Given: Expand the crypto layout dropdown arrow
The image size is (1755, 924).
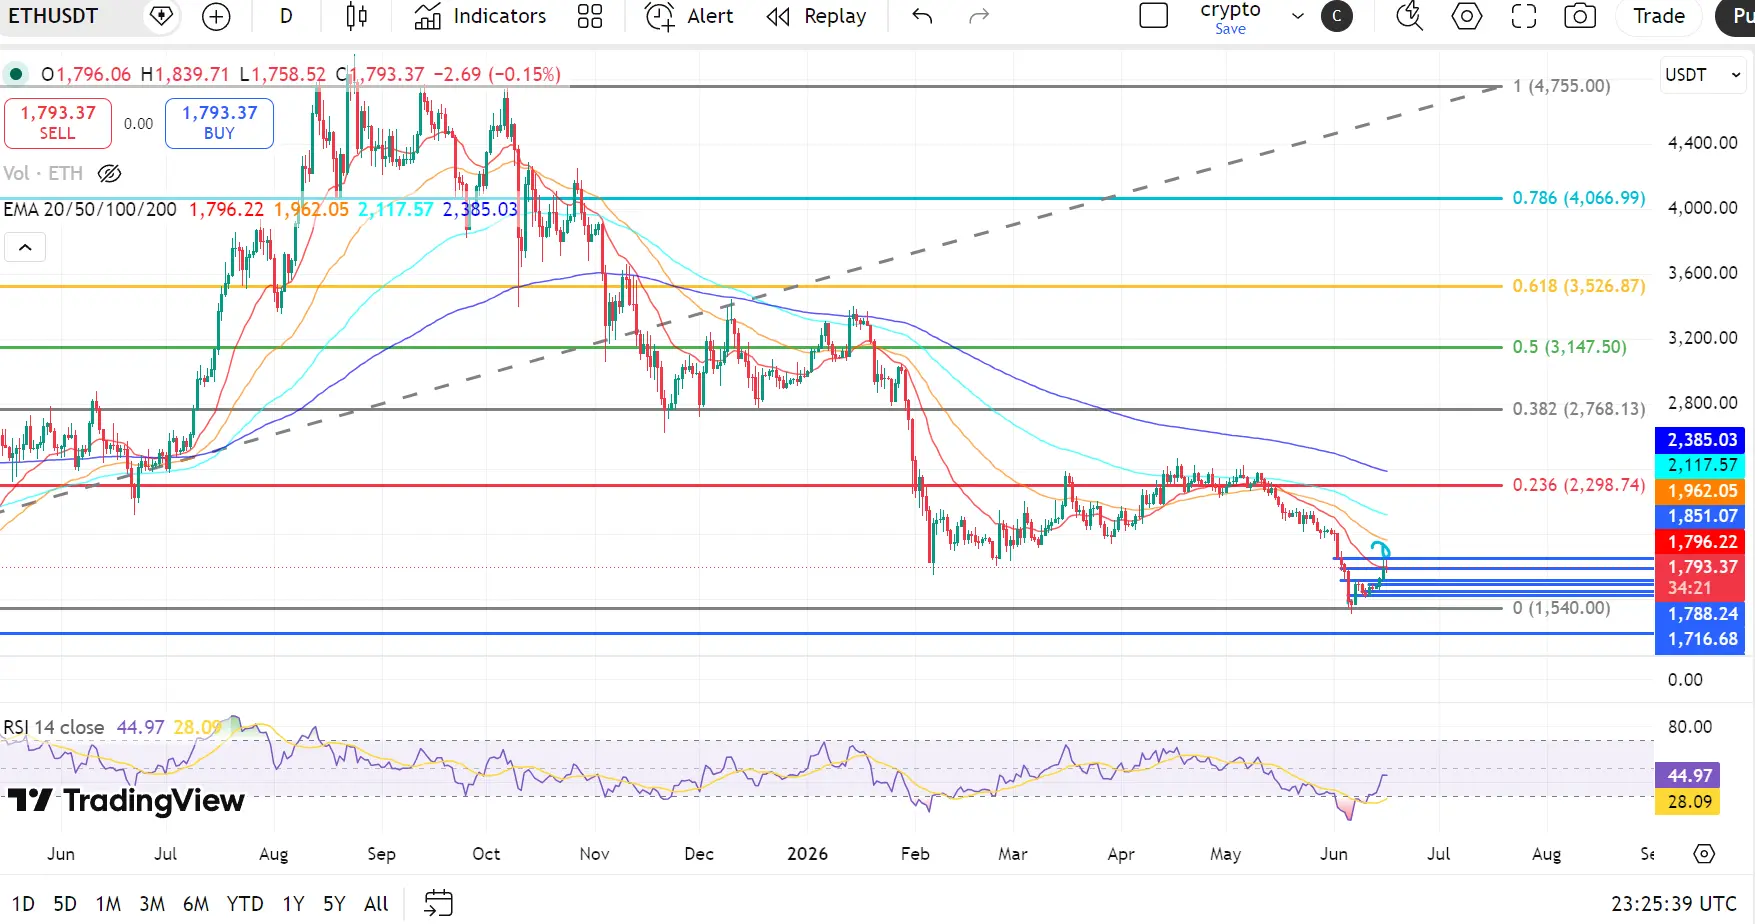Looking at the screenshot, I should 1298,16.
